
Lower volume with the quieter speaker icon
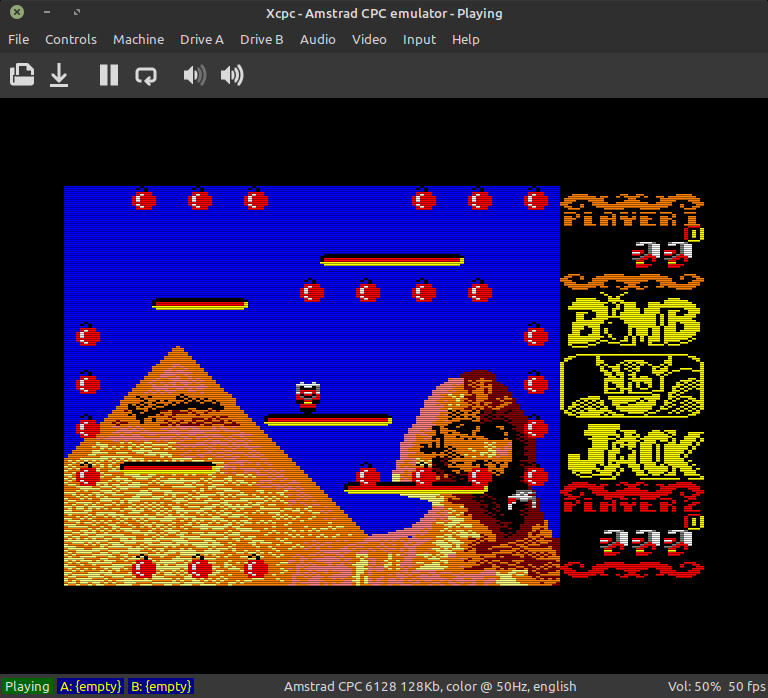pyautogui.click(x=194, y=75)
